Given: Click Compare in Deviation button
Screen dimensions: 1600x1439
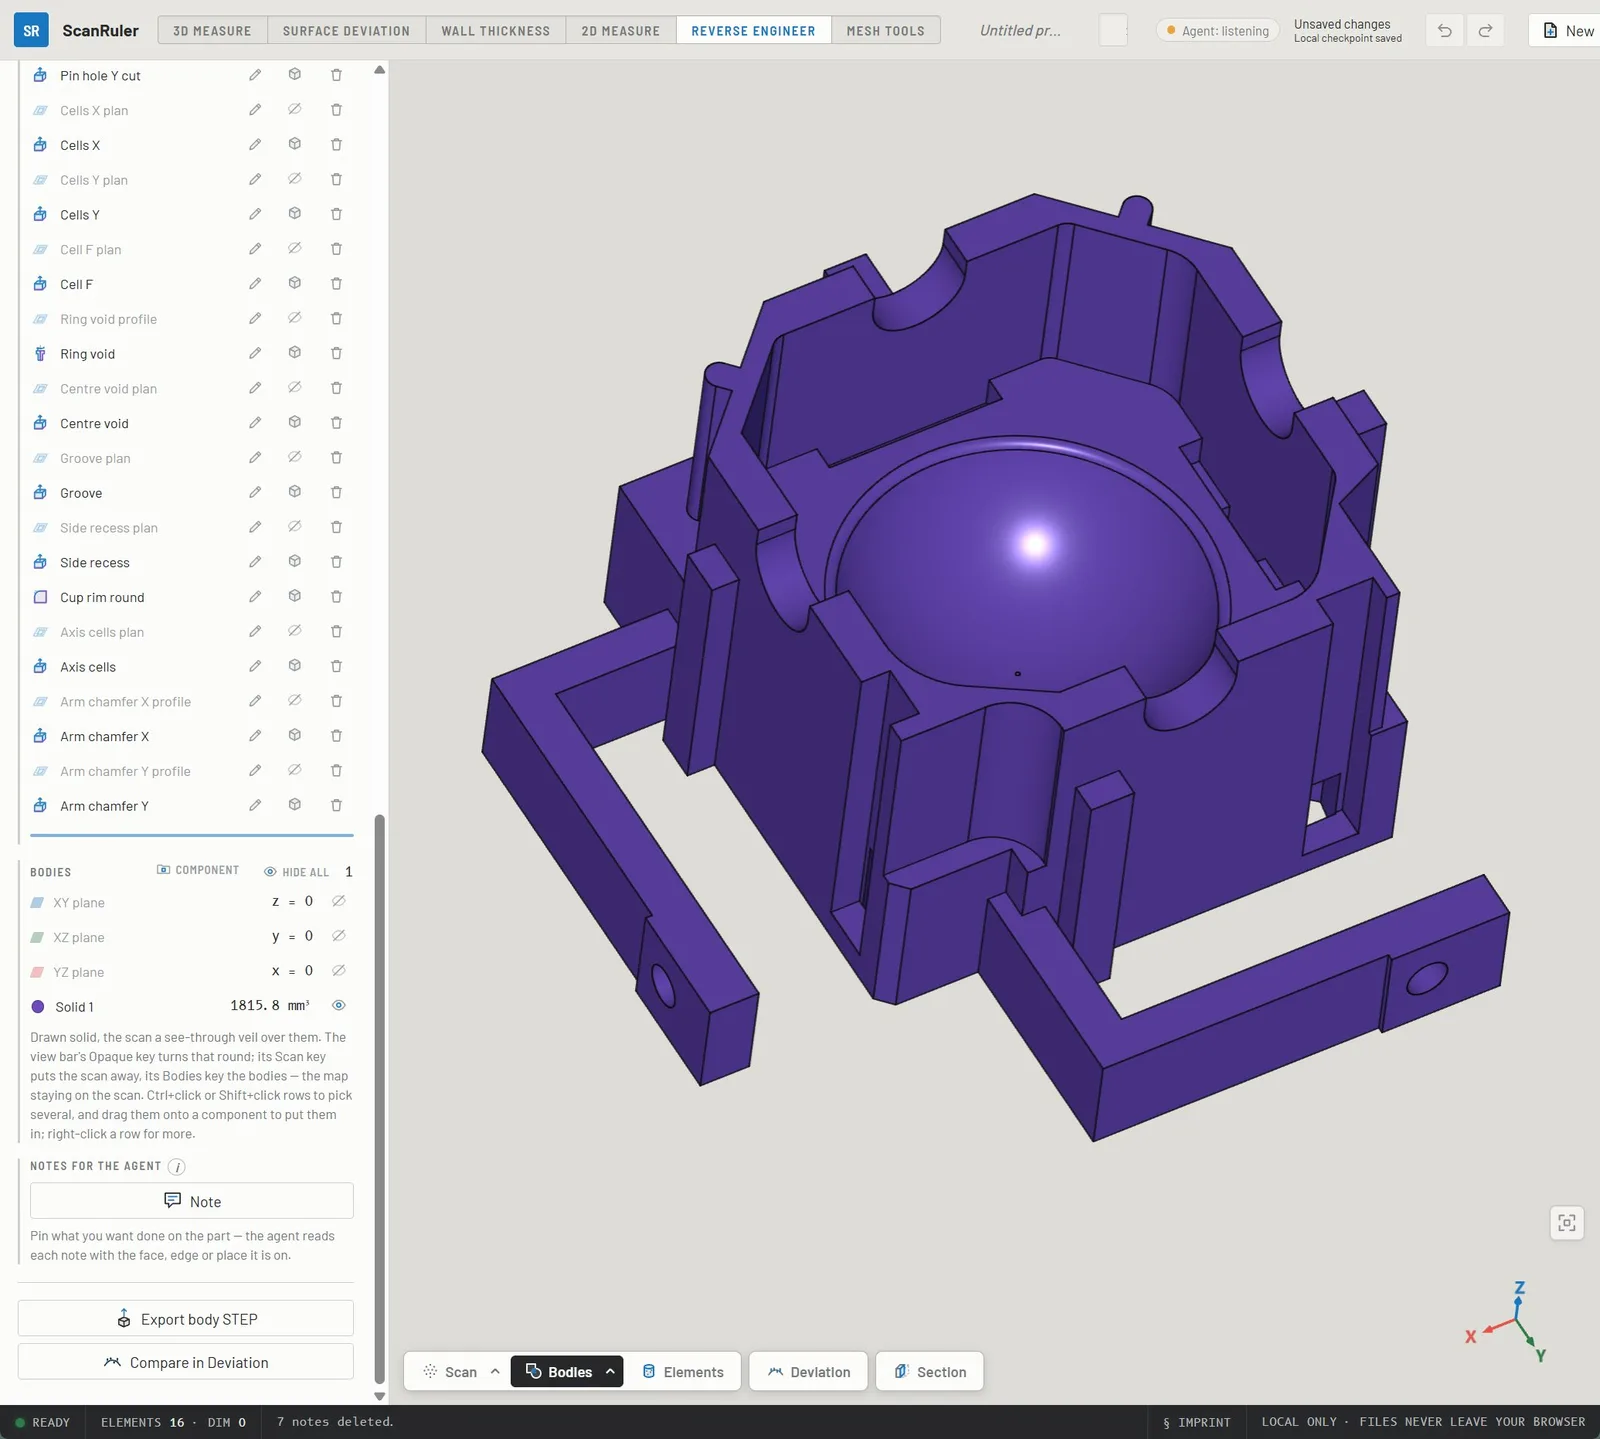Looking at the screenshot, I should (x=186, y=1363).
